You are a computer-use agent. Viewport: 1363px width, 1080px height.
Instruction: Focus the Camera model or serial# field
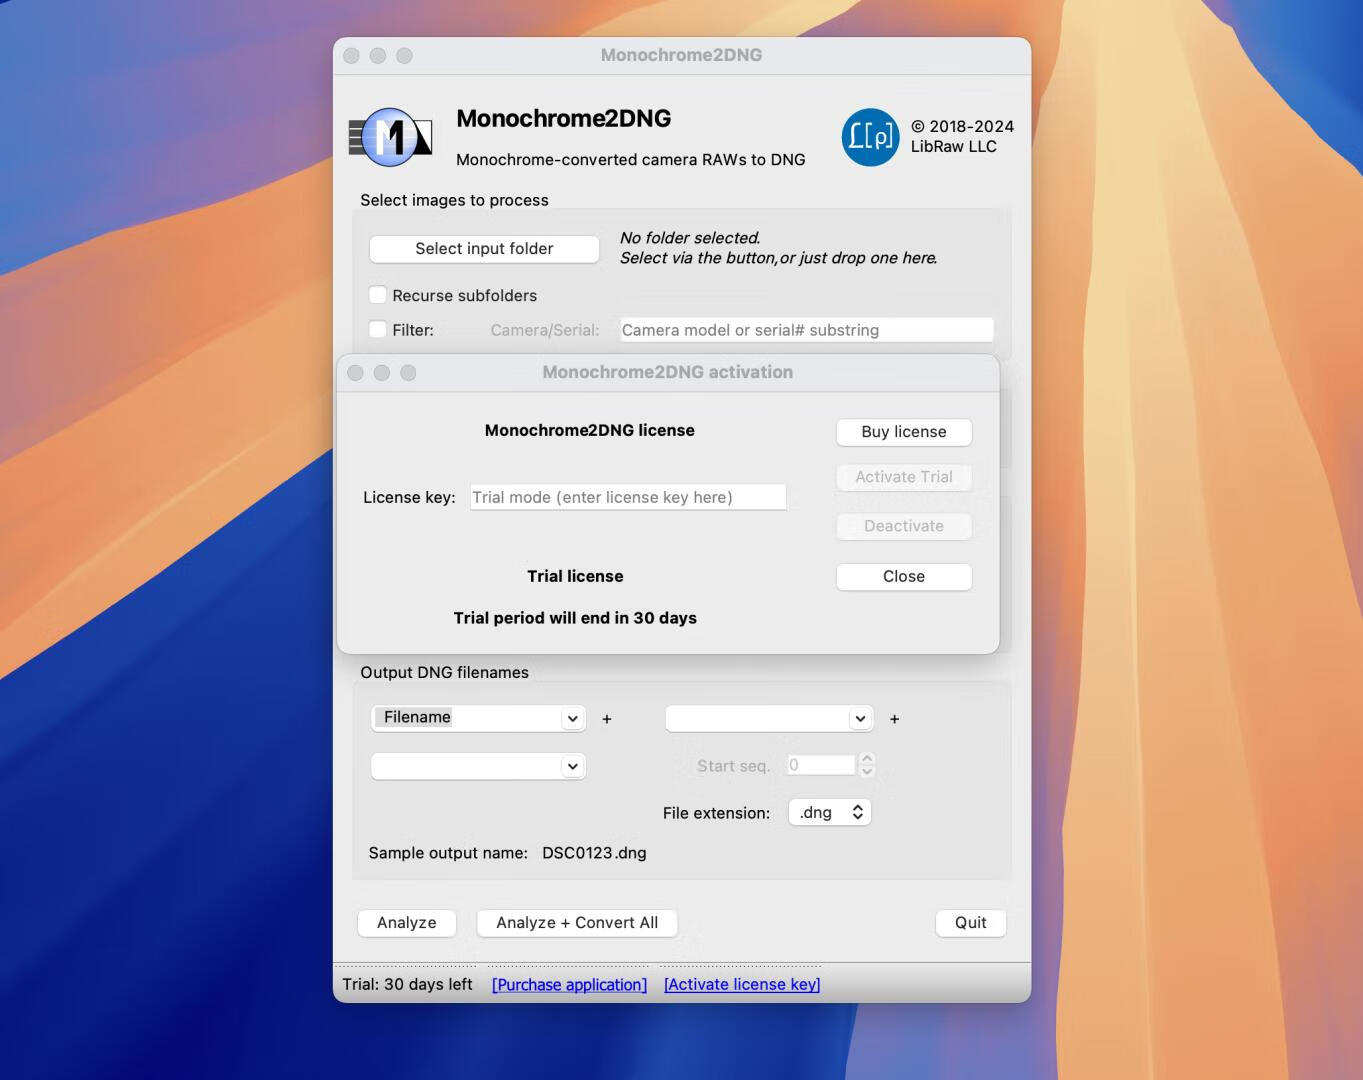[807, 330]
